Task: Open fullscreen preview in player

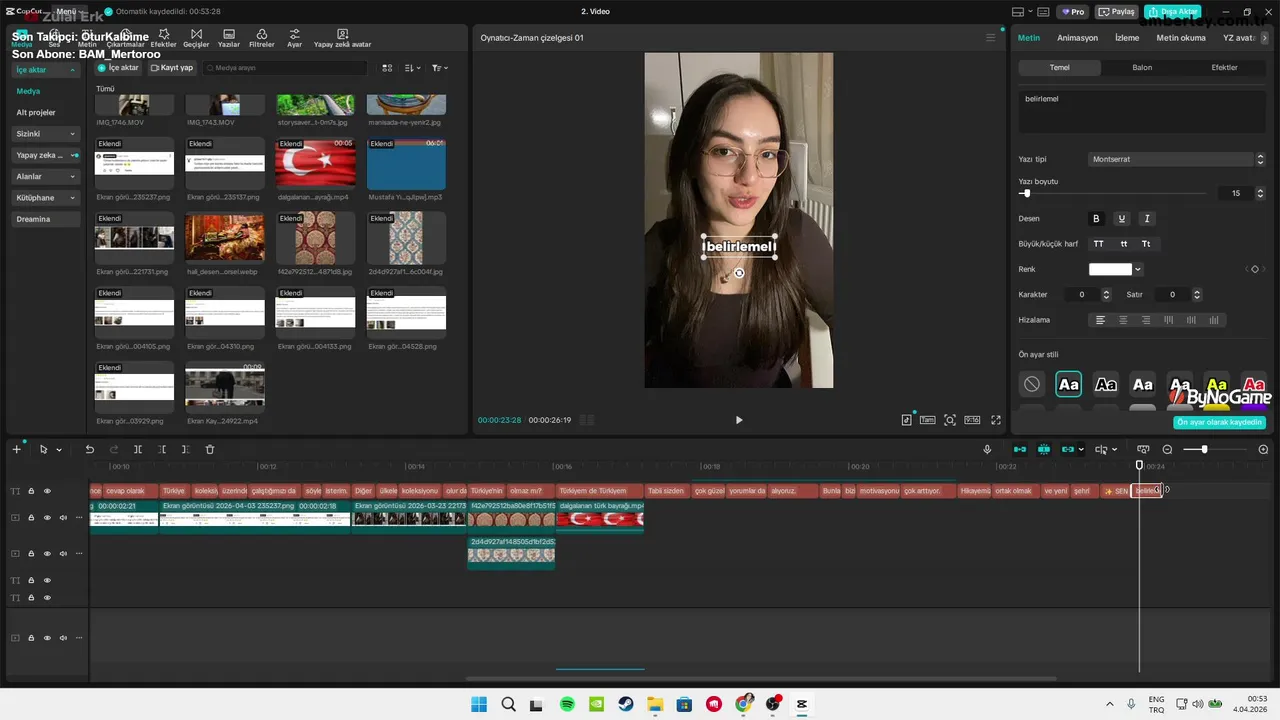Action: (x=996, y=420)
